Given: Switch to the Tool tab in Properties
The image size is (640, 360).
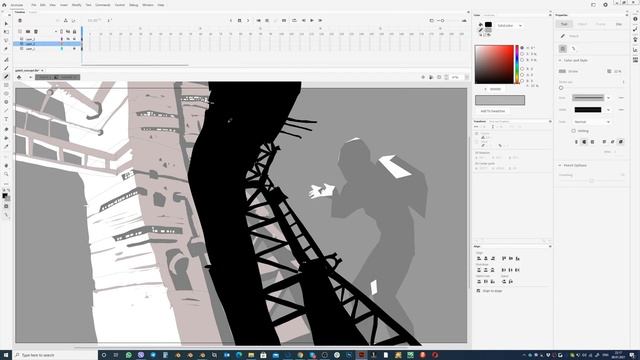Looking at the screenshot, I should [564, 24].
